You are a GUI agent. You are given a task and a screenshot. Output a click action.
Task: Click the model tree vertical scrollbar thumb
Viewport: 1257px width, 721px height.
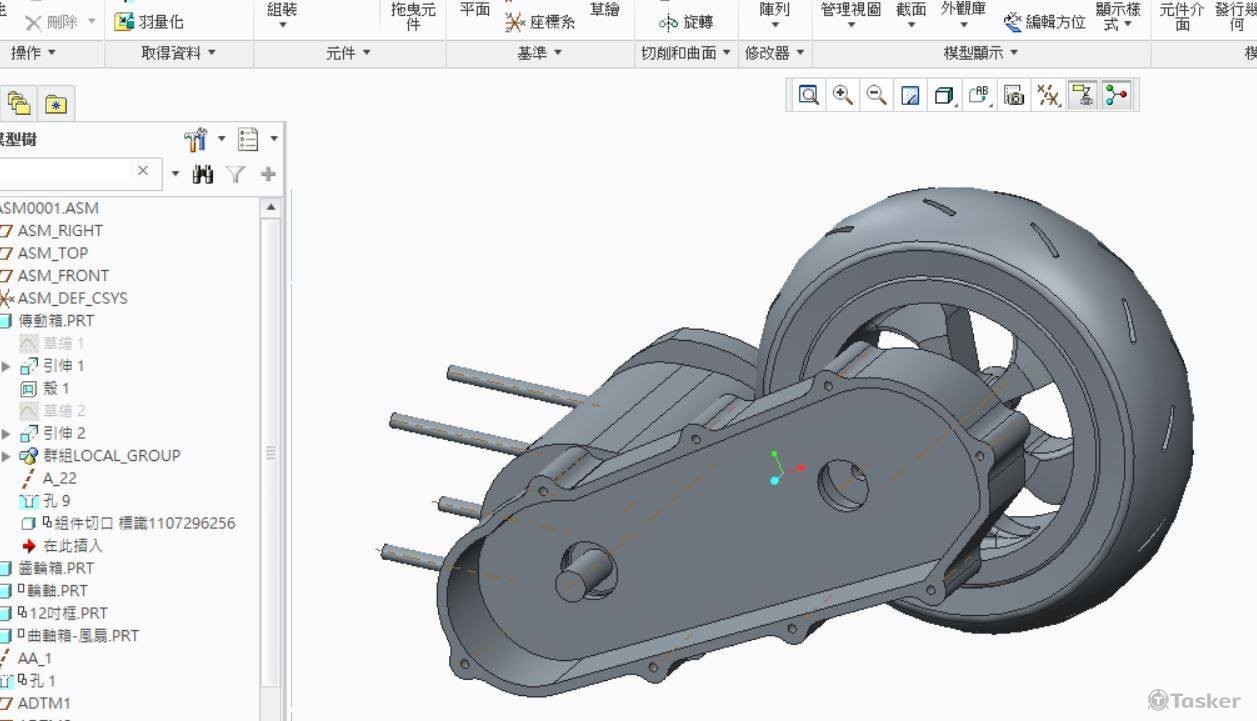click(x=270, y=452)
